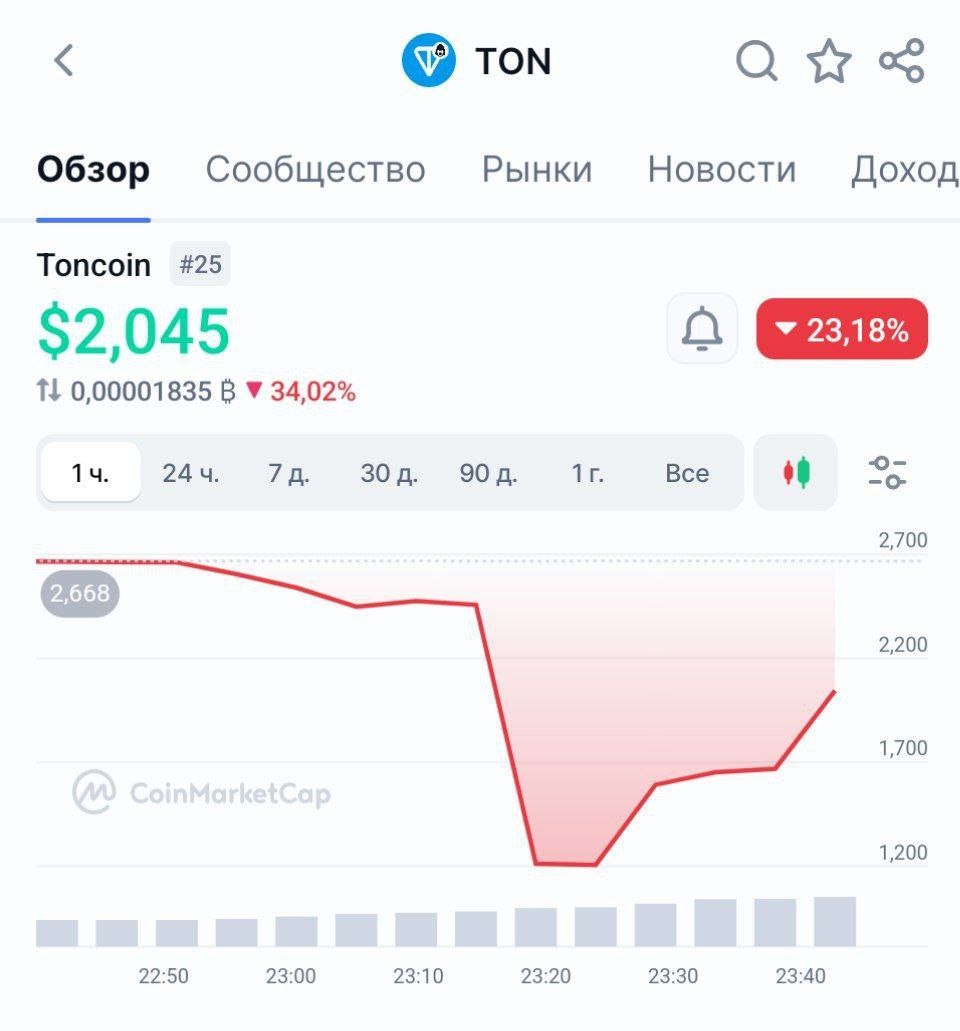The height and width of the screenshot is (1031, 960).
Task: Open chart settings sliders icon
Action: [x=887, y=472]
